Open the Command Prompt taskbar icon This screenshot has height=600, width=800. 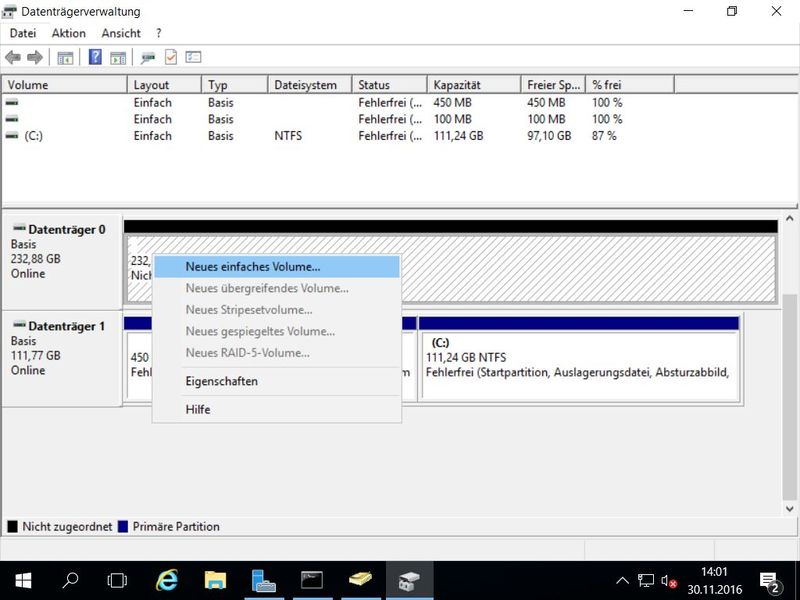[312, 580]
